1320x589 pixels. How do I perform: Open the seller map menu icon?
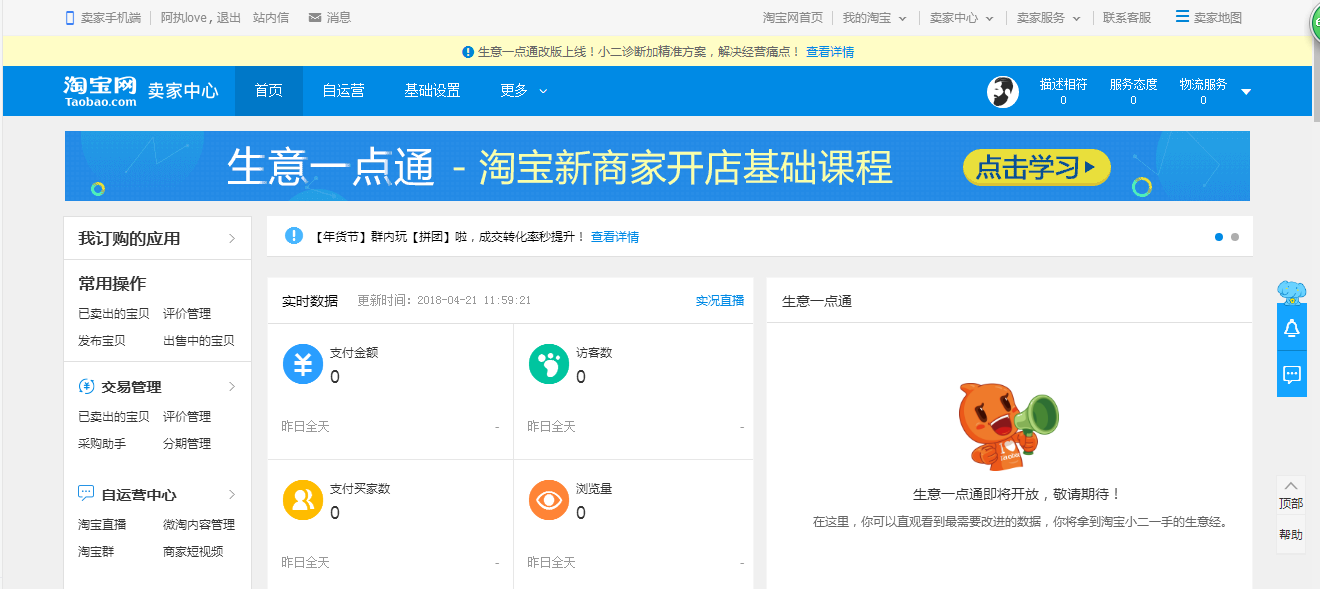pyautogui.click(x=1183, y=17)
